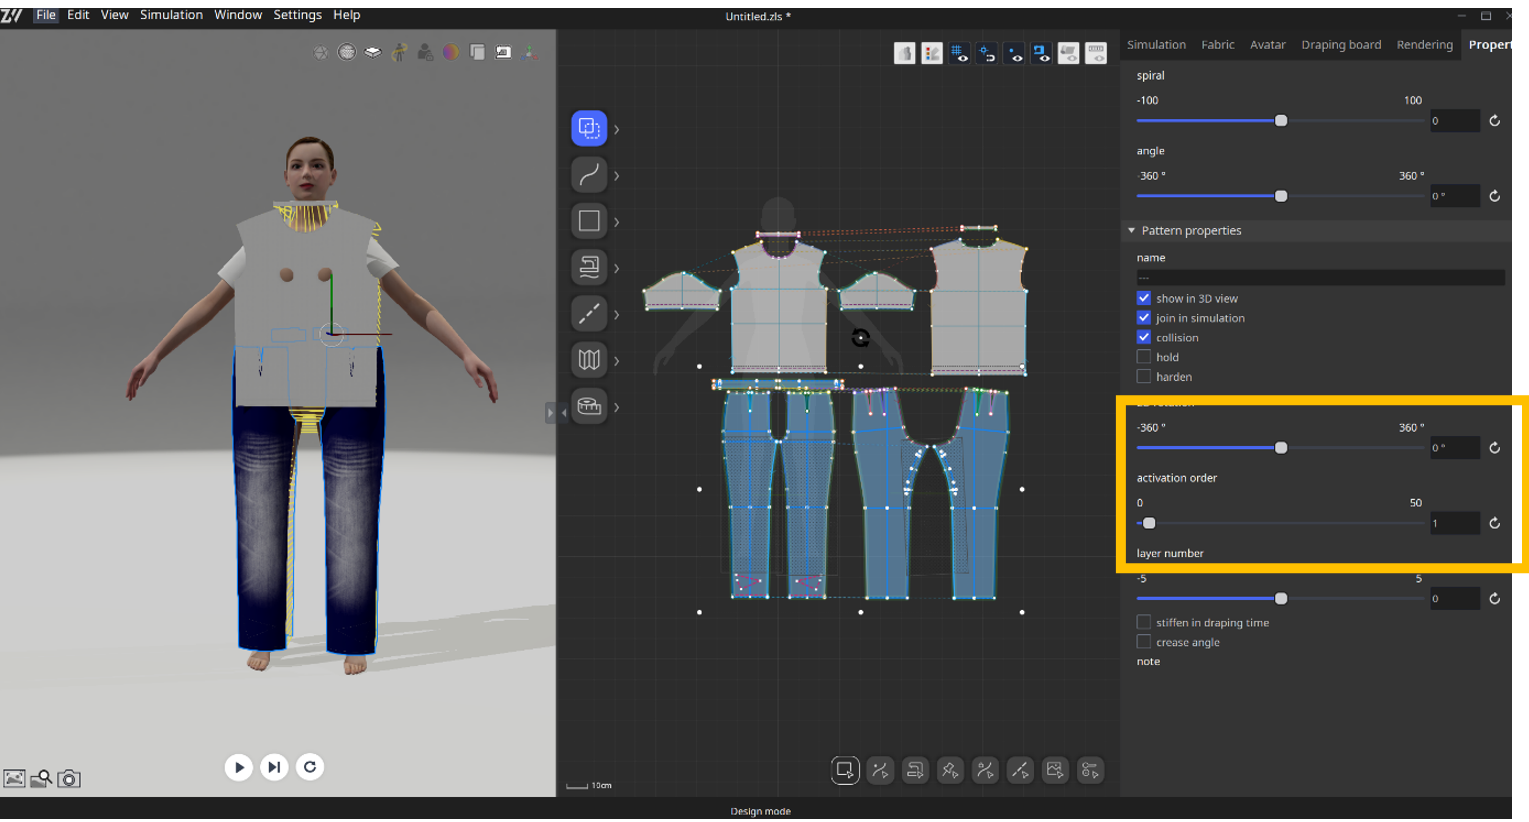Reset the simulation with the circular arrow
This screenshot has width=1529, height=822.
click(310, 767)
